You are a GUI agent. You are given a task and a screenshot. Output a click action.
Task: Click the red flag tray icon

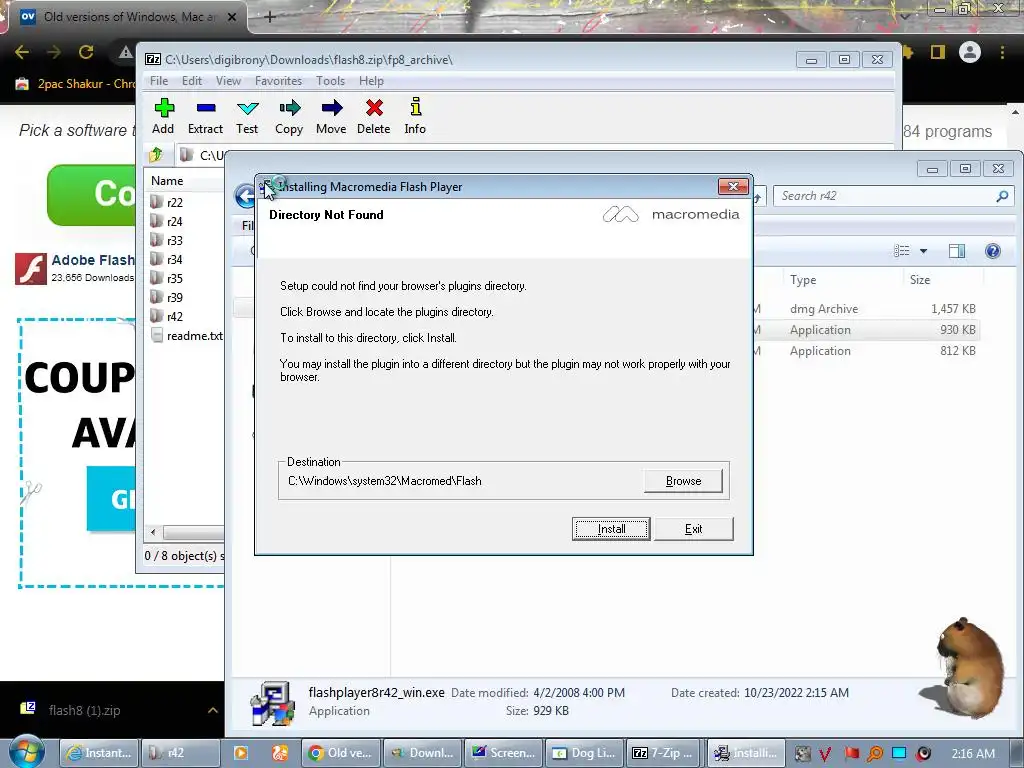coord(852,754)
